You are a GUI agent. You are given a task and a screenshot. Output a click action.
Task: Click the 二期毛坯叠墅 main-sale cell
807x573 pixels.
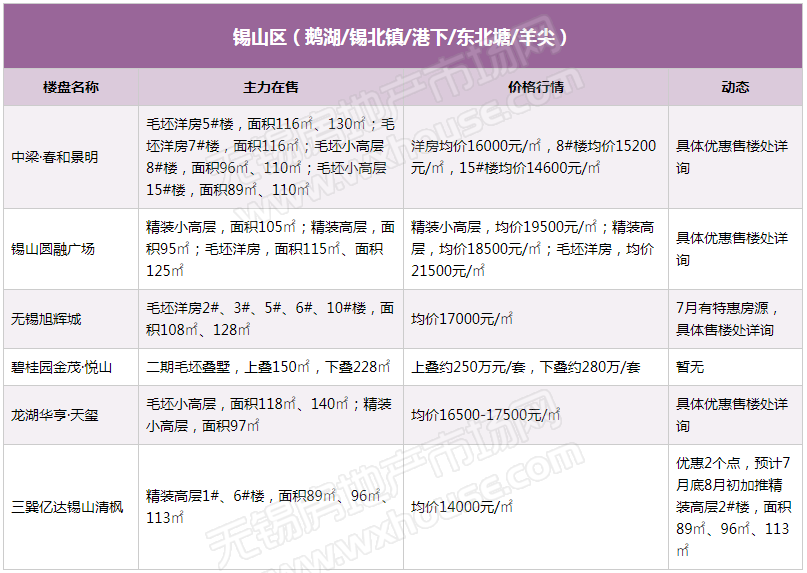268,367
